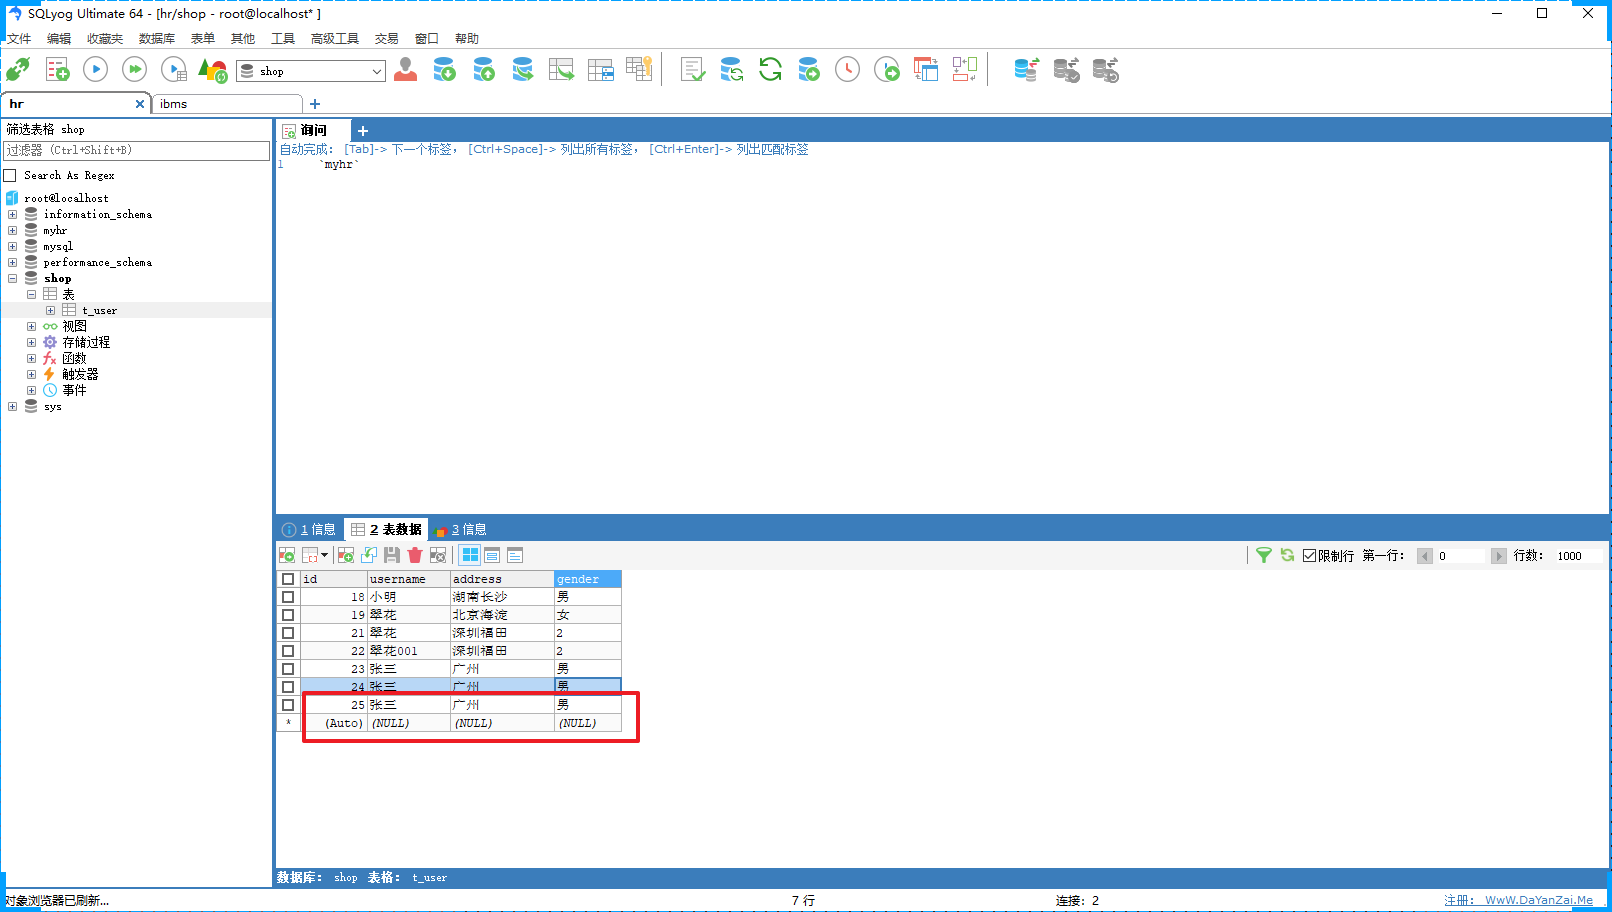Click the database export up-arrow icon
The width and height of the screenshot is (1612, 912).
point(484,70)
